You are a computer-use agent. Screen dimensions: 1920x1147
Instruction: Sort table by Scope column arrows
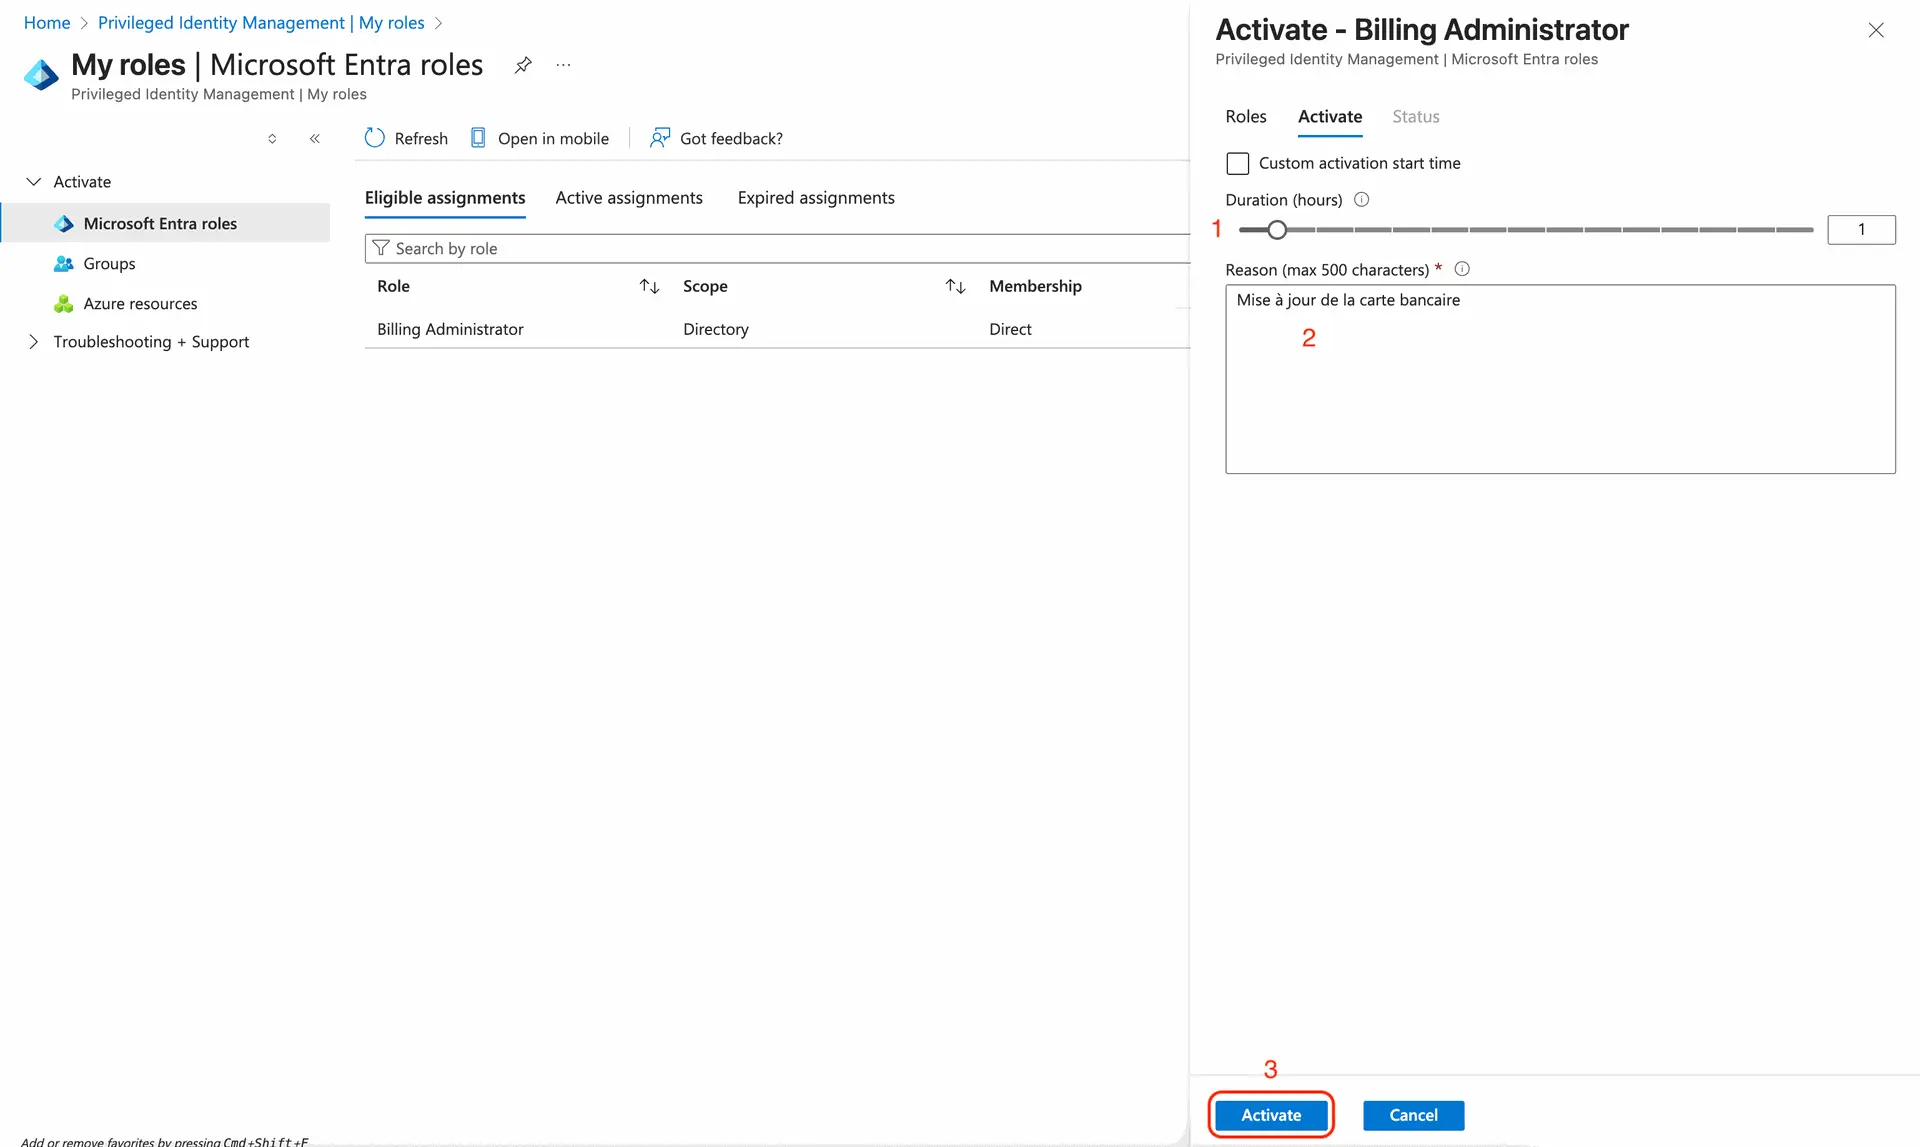(x=955, y=287)
